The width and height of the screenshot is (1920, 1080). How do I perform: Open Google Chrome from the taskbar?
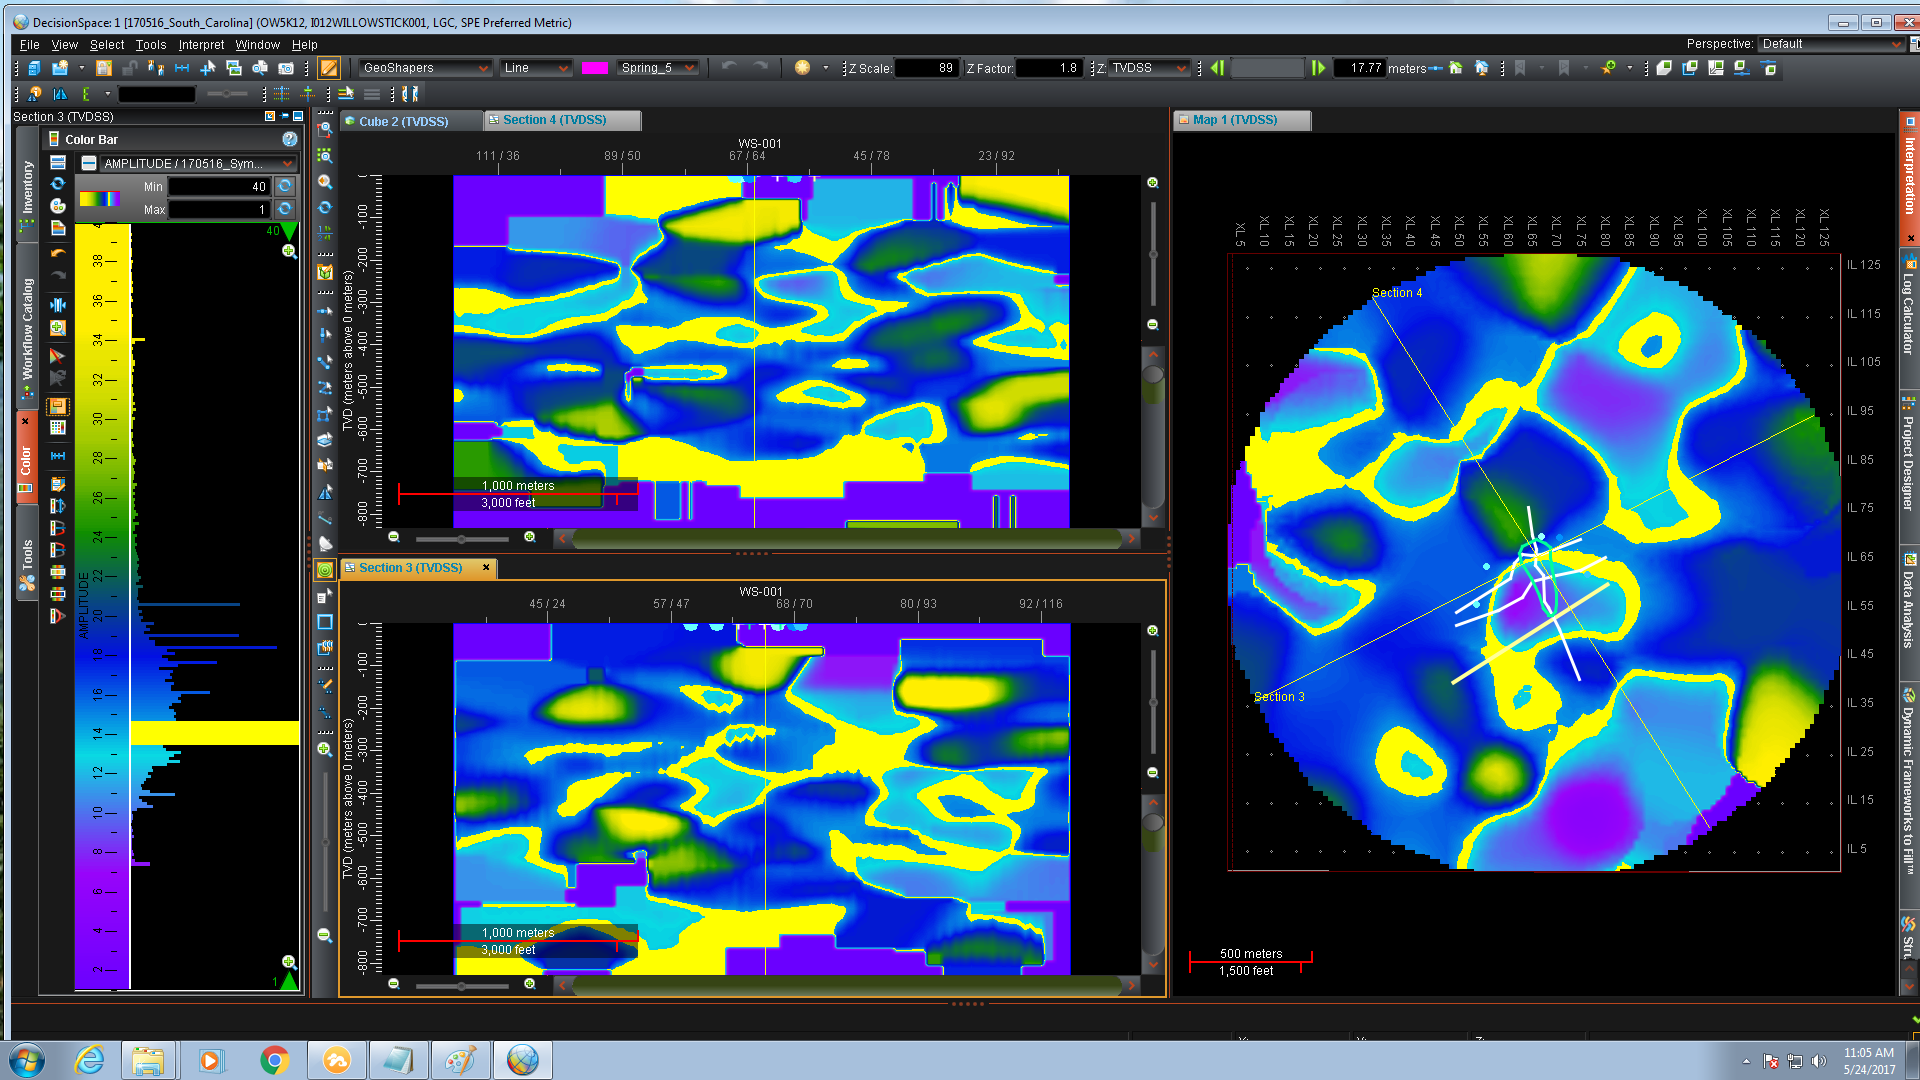coord(274,1060)
